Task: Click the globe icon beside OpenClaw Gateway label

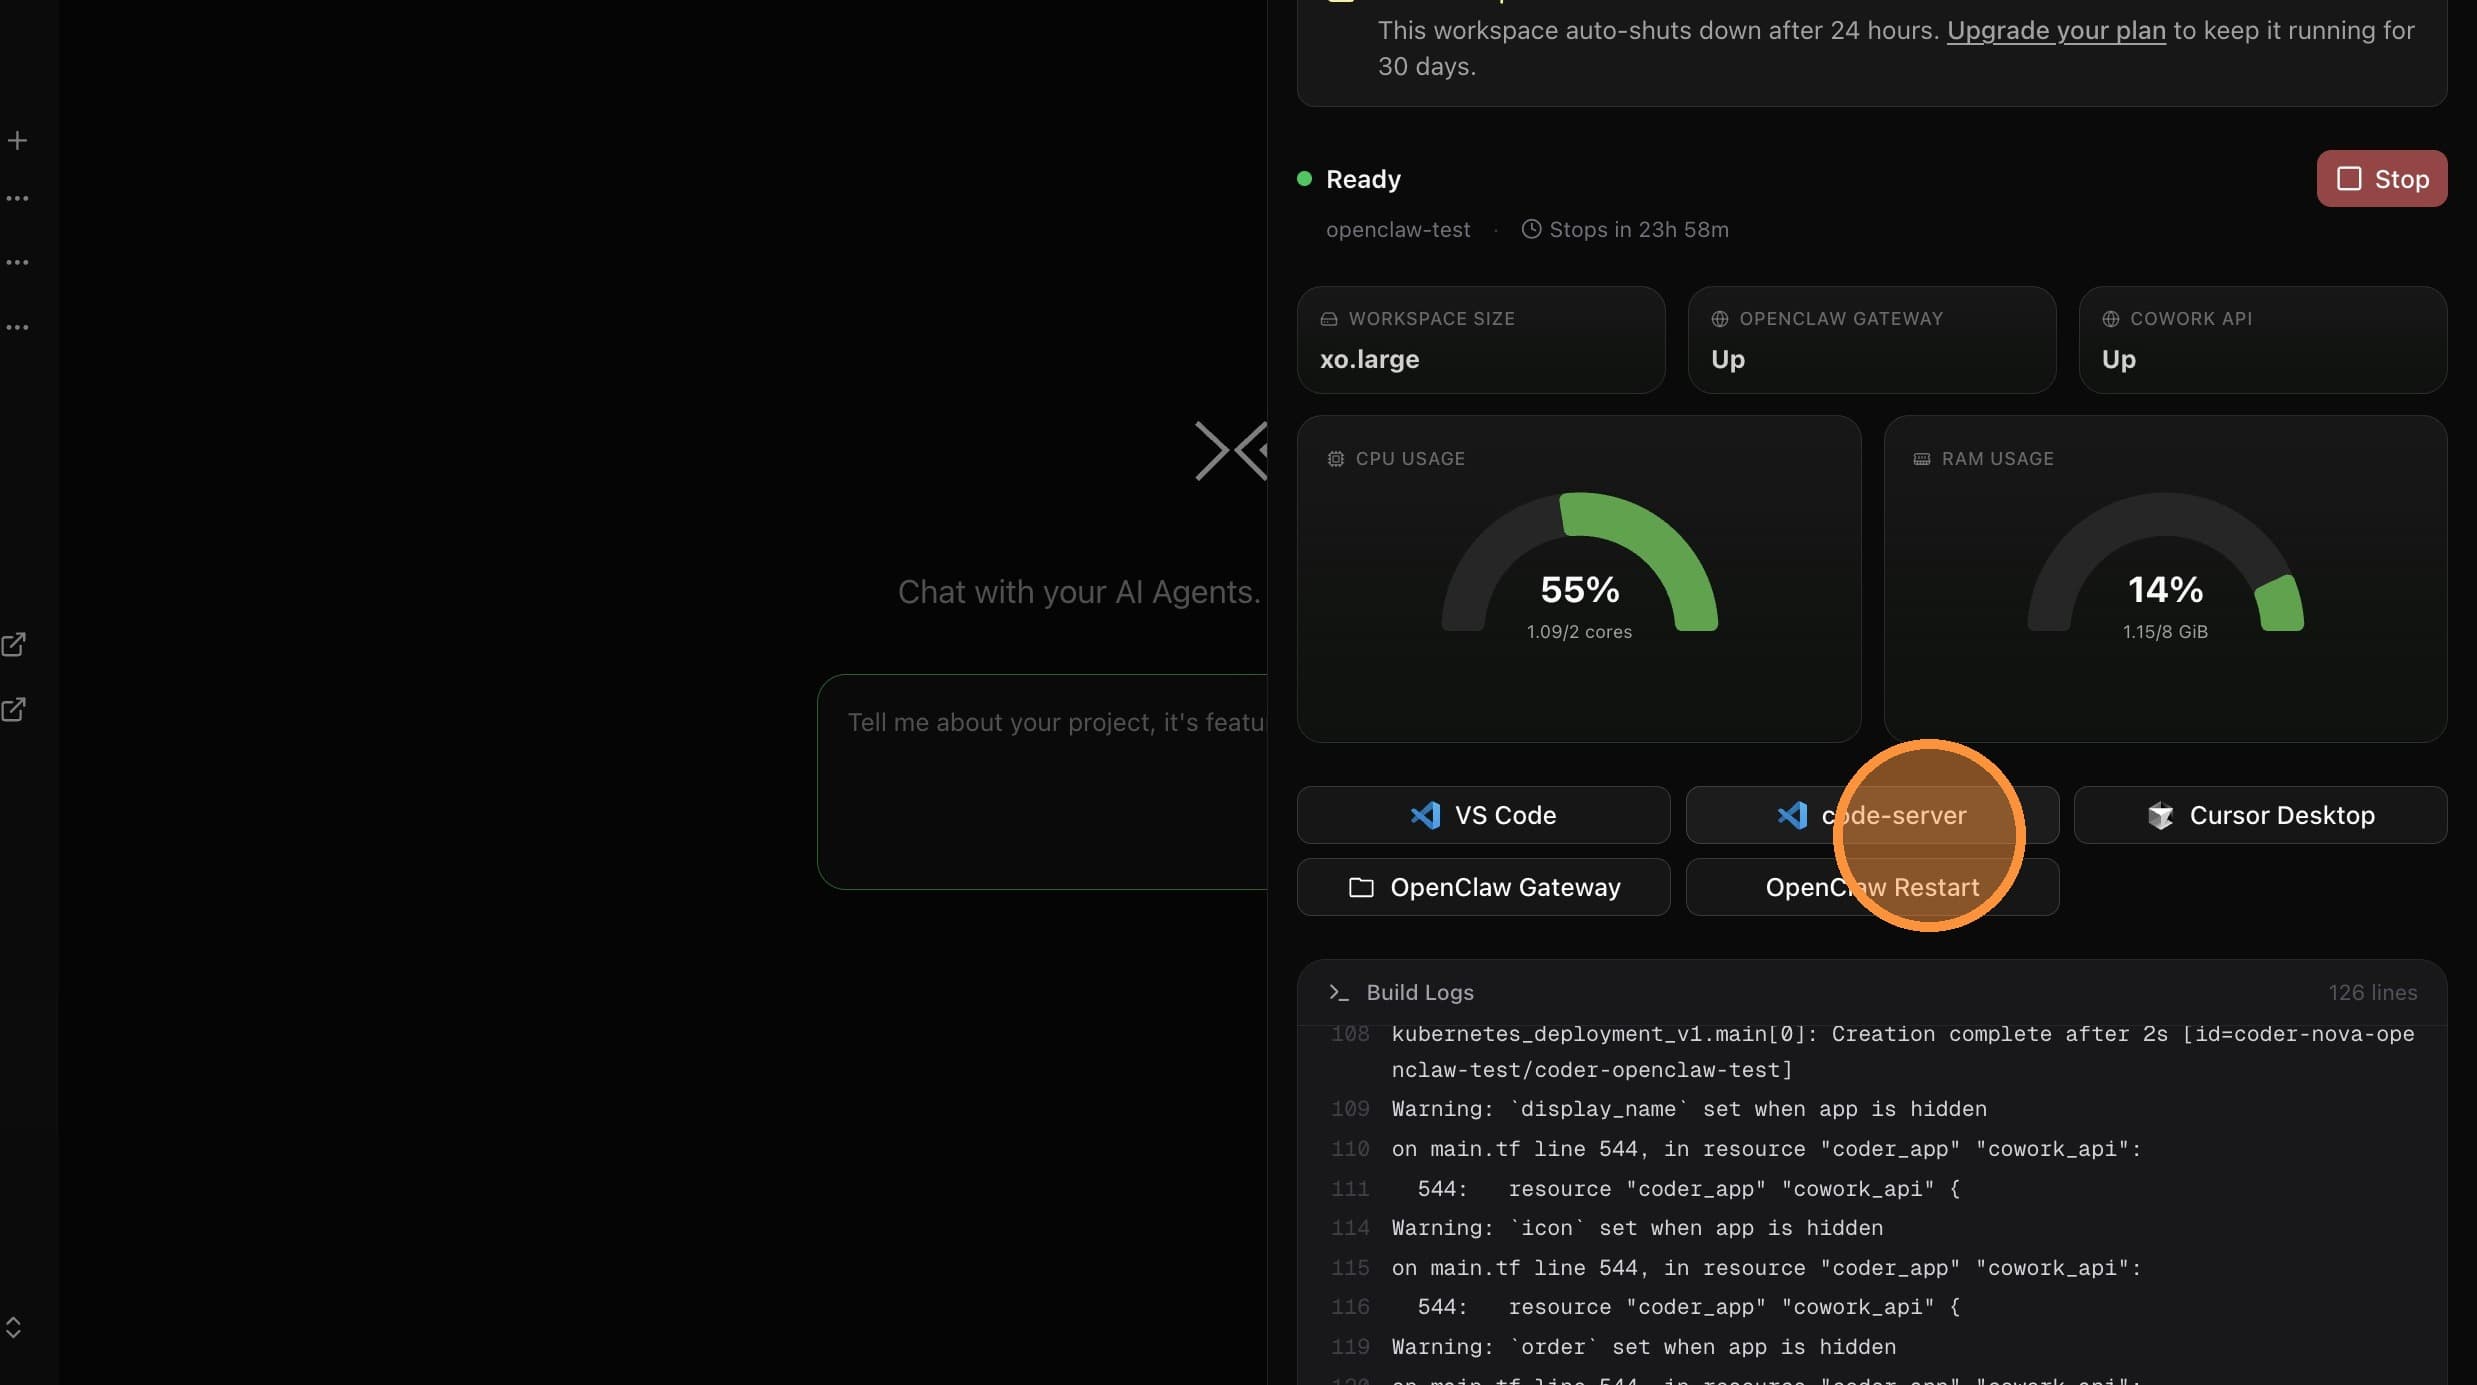Action: (x=1719, y=319)
